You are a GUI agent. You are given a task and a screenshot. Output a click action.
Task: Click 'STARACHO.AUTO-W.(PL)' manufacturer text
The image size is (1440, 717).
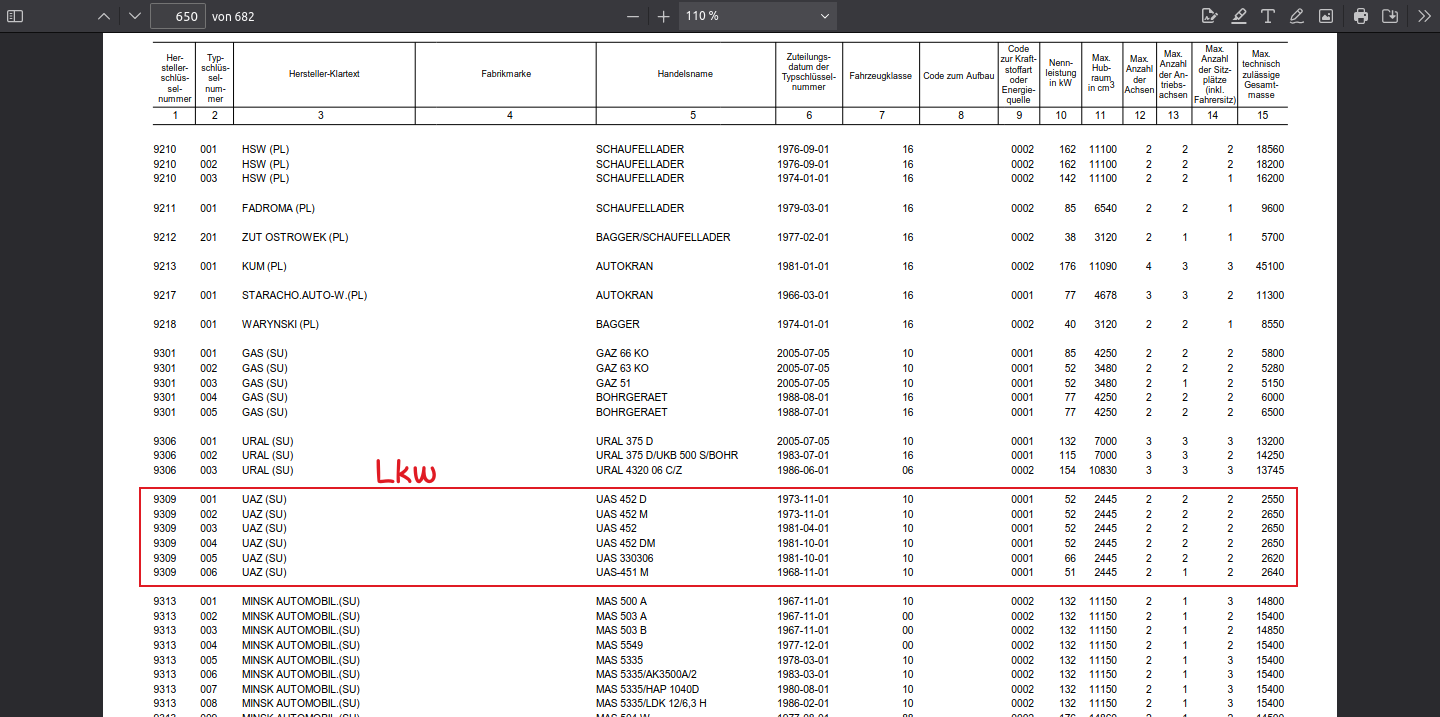click(305, 295)
